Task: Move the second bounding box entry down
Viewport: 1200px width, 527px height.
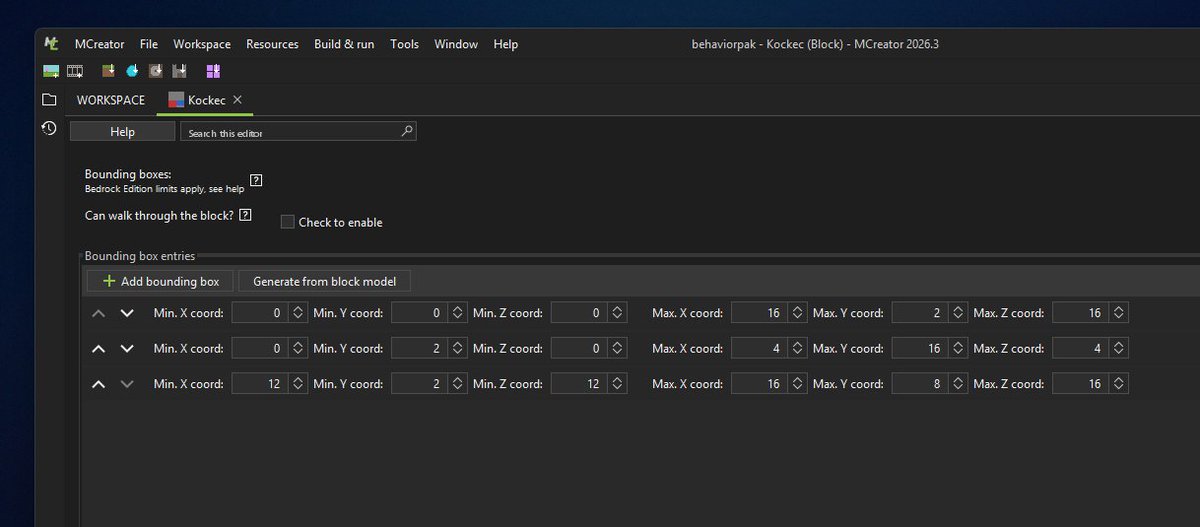Action: [126, 349]
